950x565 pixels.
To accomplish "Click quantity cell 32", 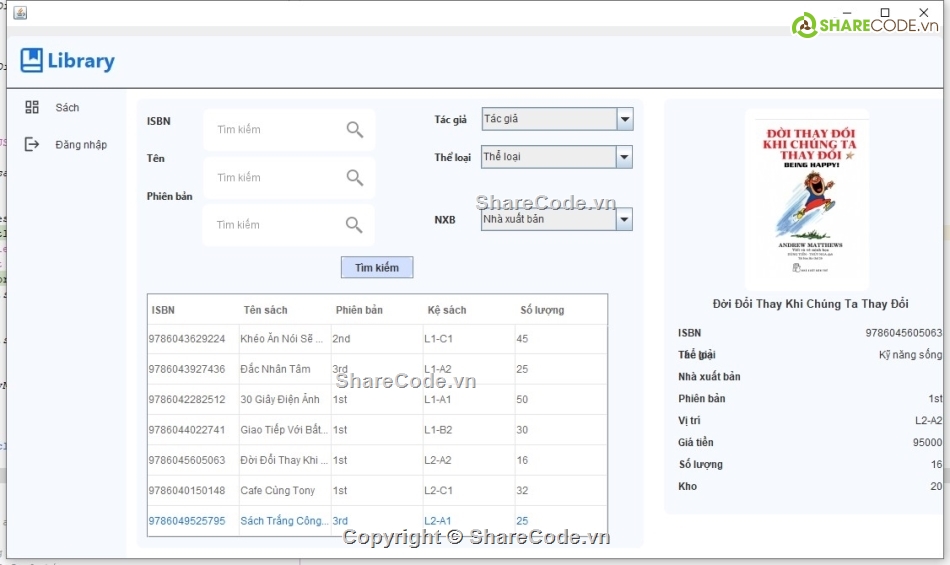I will [x=561, y=491].
